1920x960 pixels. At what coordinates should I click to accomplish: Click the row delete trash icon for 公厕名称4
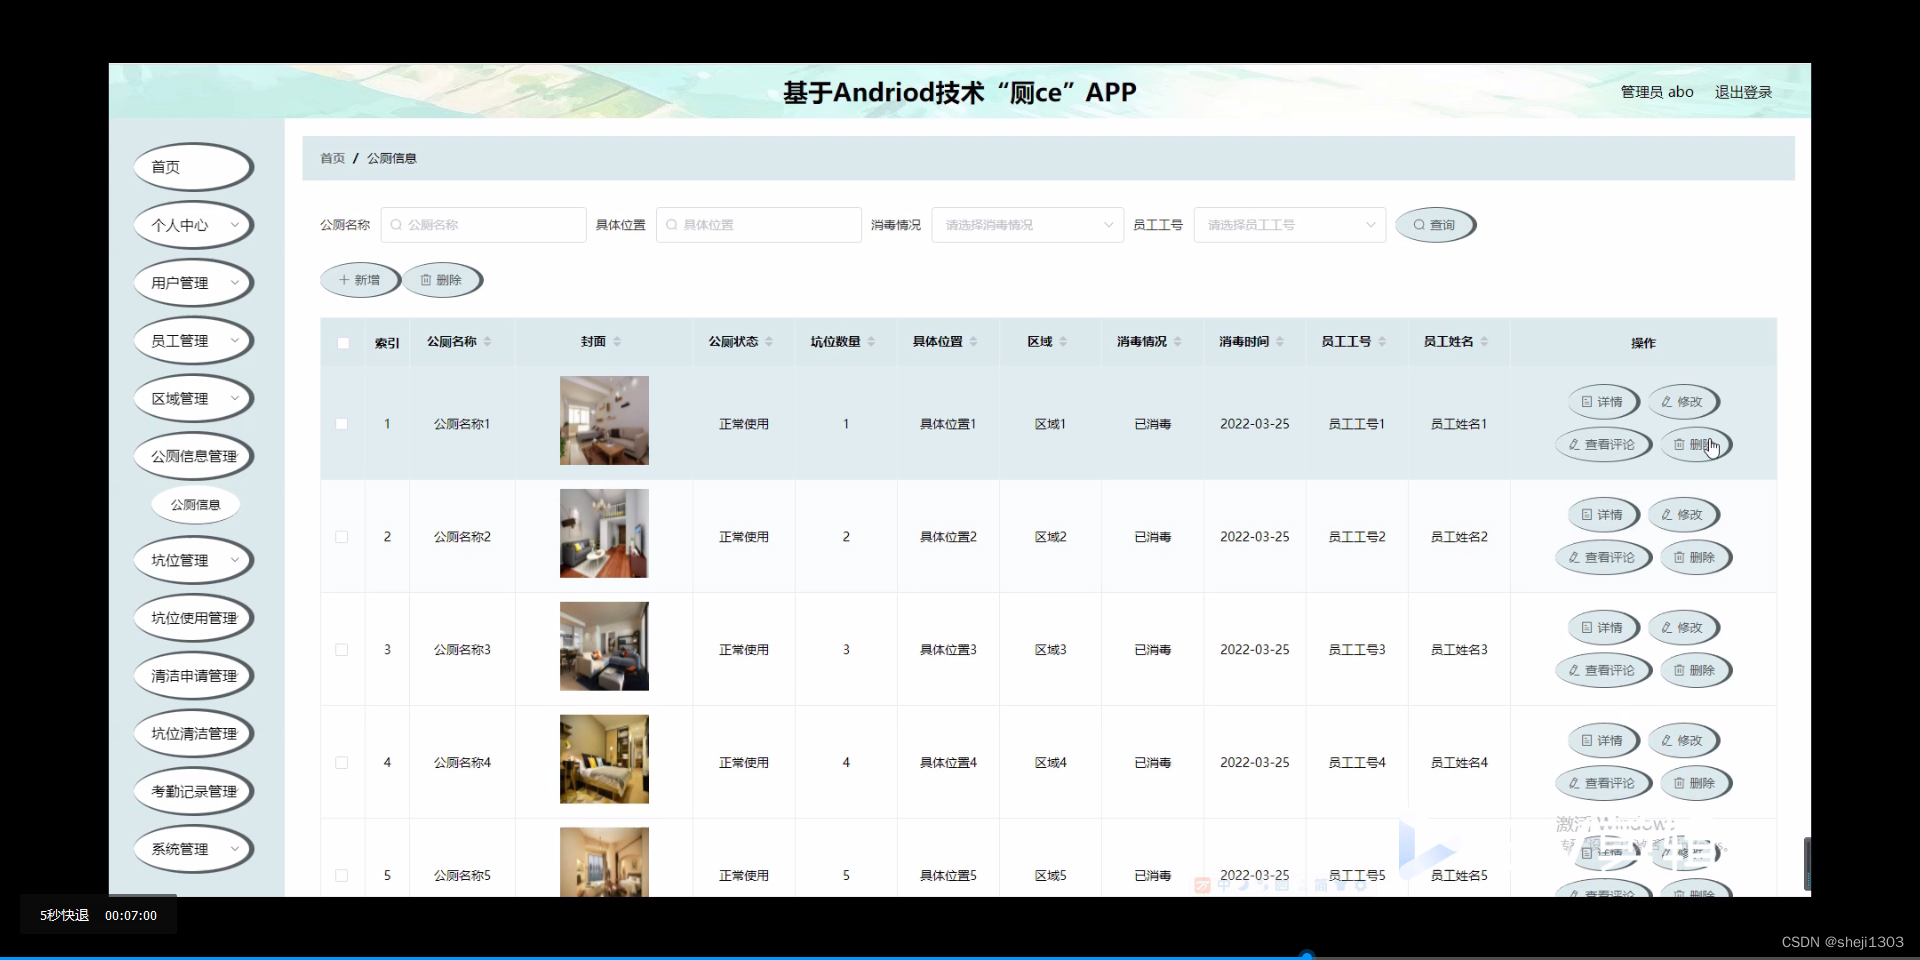(1682, 783)
